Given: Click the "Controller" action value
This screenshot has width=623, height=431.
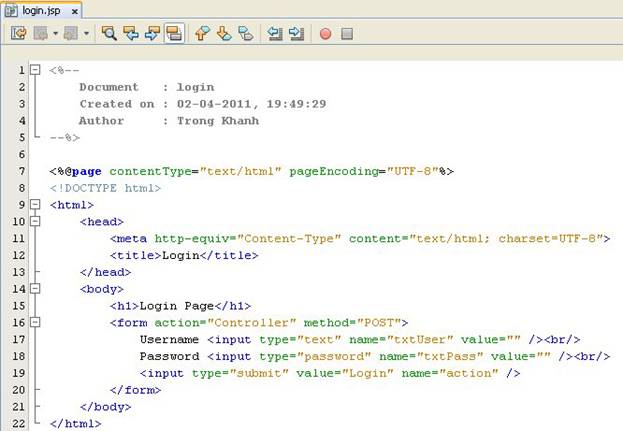Looking at the screenshot, I should 252,323.
